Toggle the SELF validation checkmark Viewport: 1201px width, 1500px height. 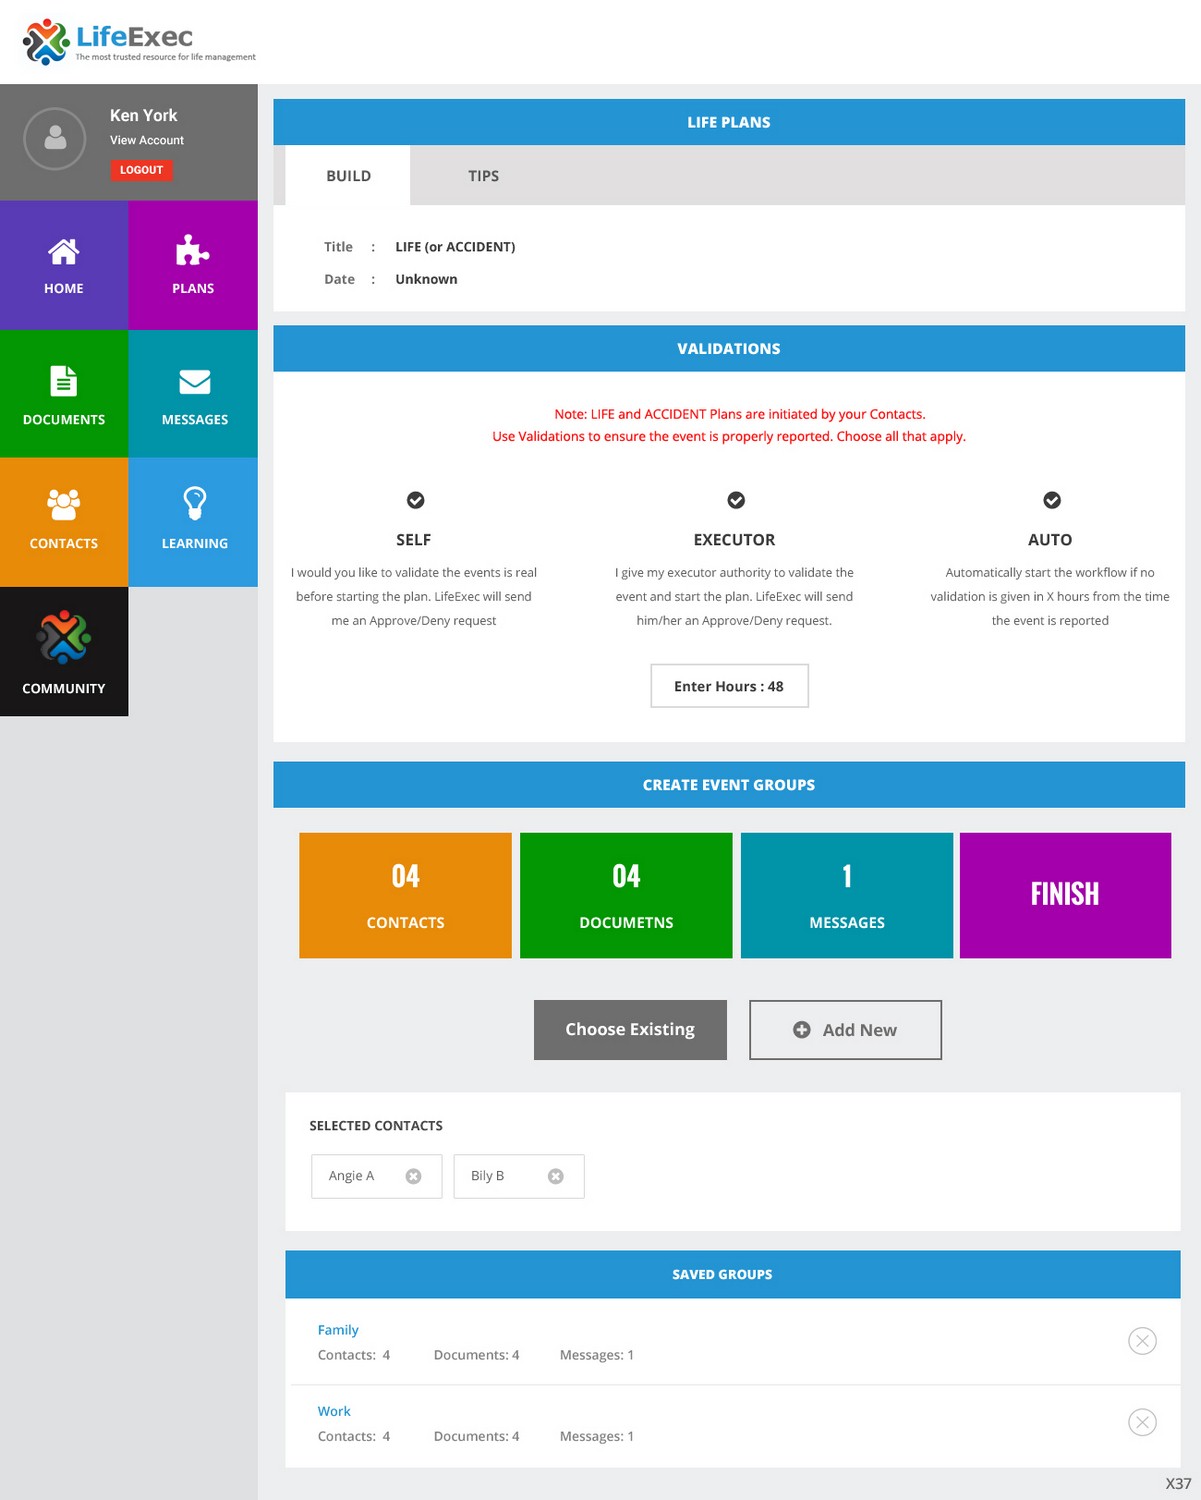416,500
